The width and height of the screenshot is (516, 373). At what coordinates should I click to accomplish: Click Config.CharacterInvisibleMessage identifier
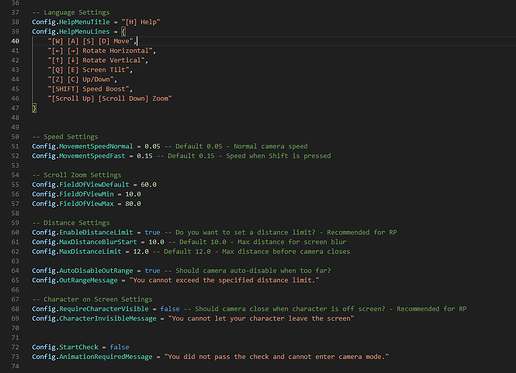point(94,319)
